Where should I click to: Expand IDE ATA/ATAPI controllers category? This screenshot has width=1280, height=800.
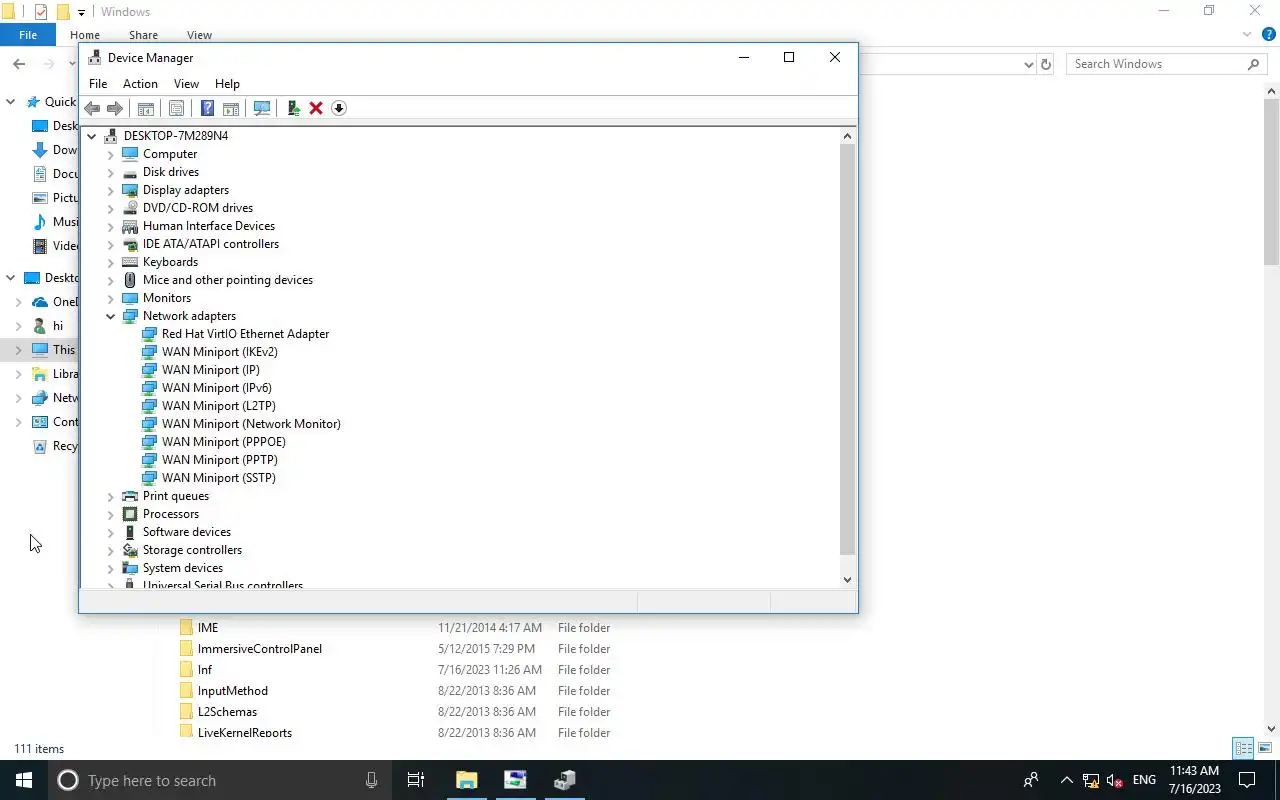click(x=111, y=244)
